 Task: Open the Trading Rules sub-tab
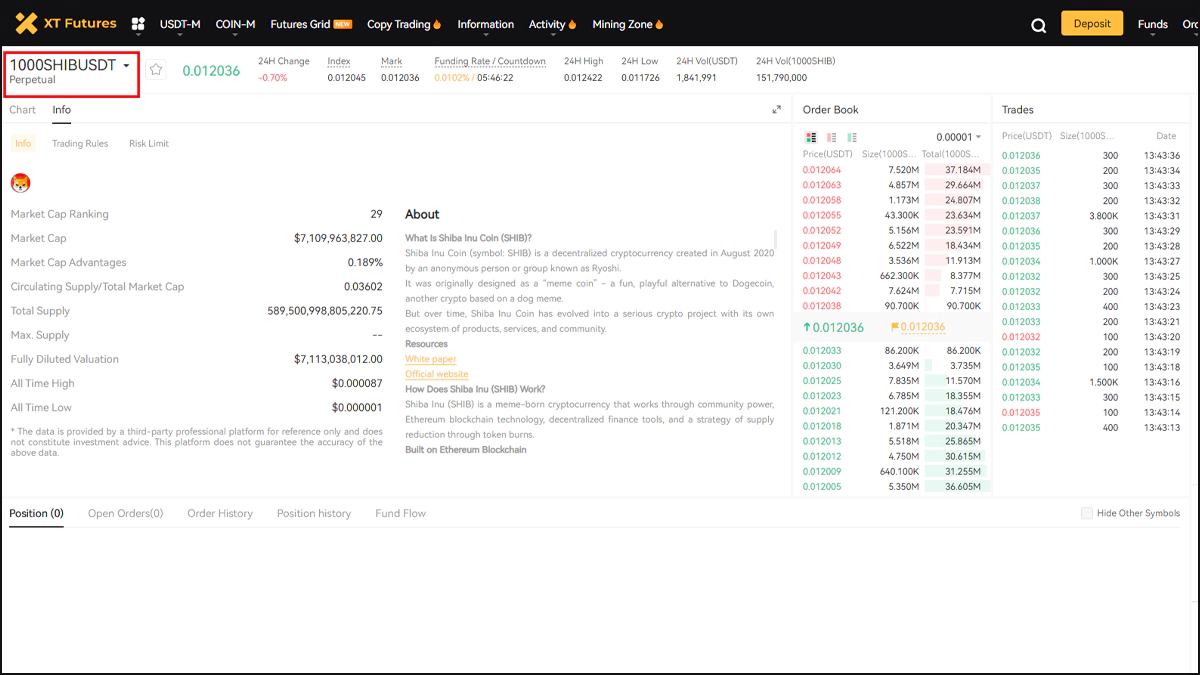click(x=80, y=144)
